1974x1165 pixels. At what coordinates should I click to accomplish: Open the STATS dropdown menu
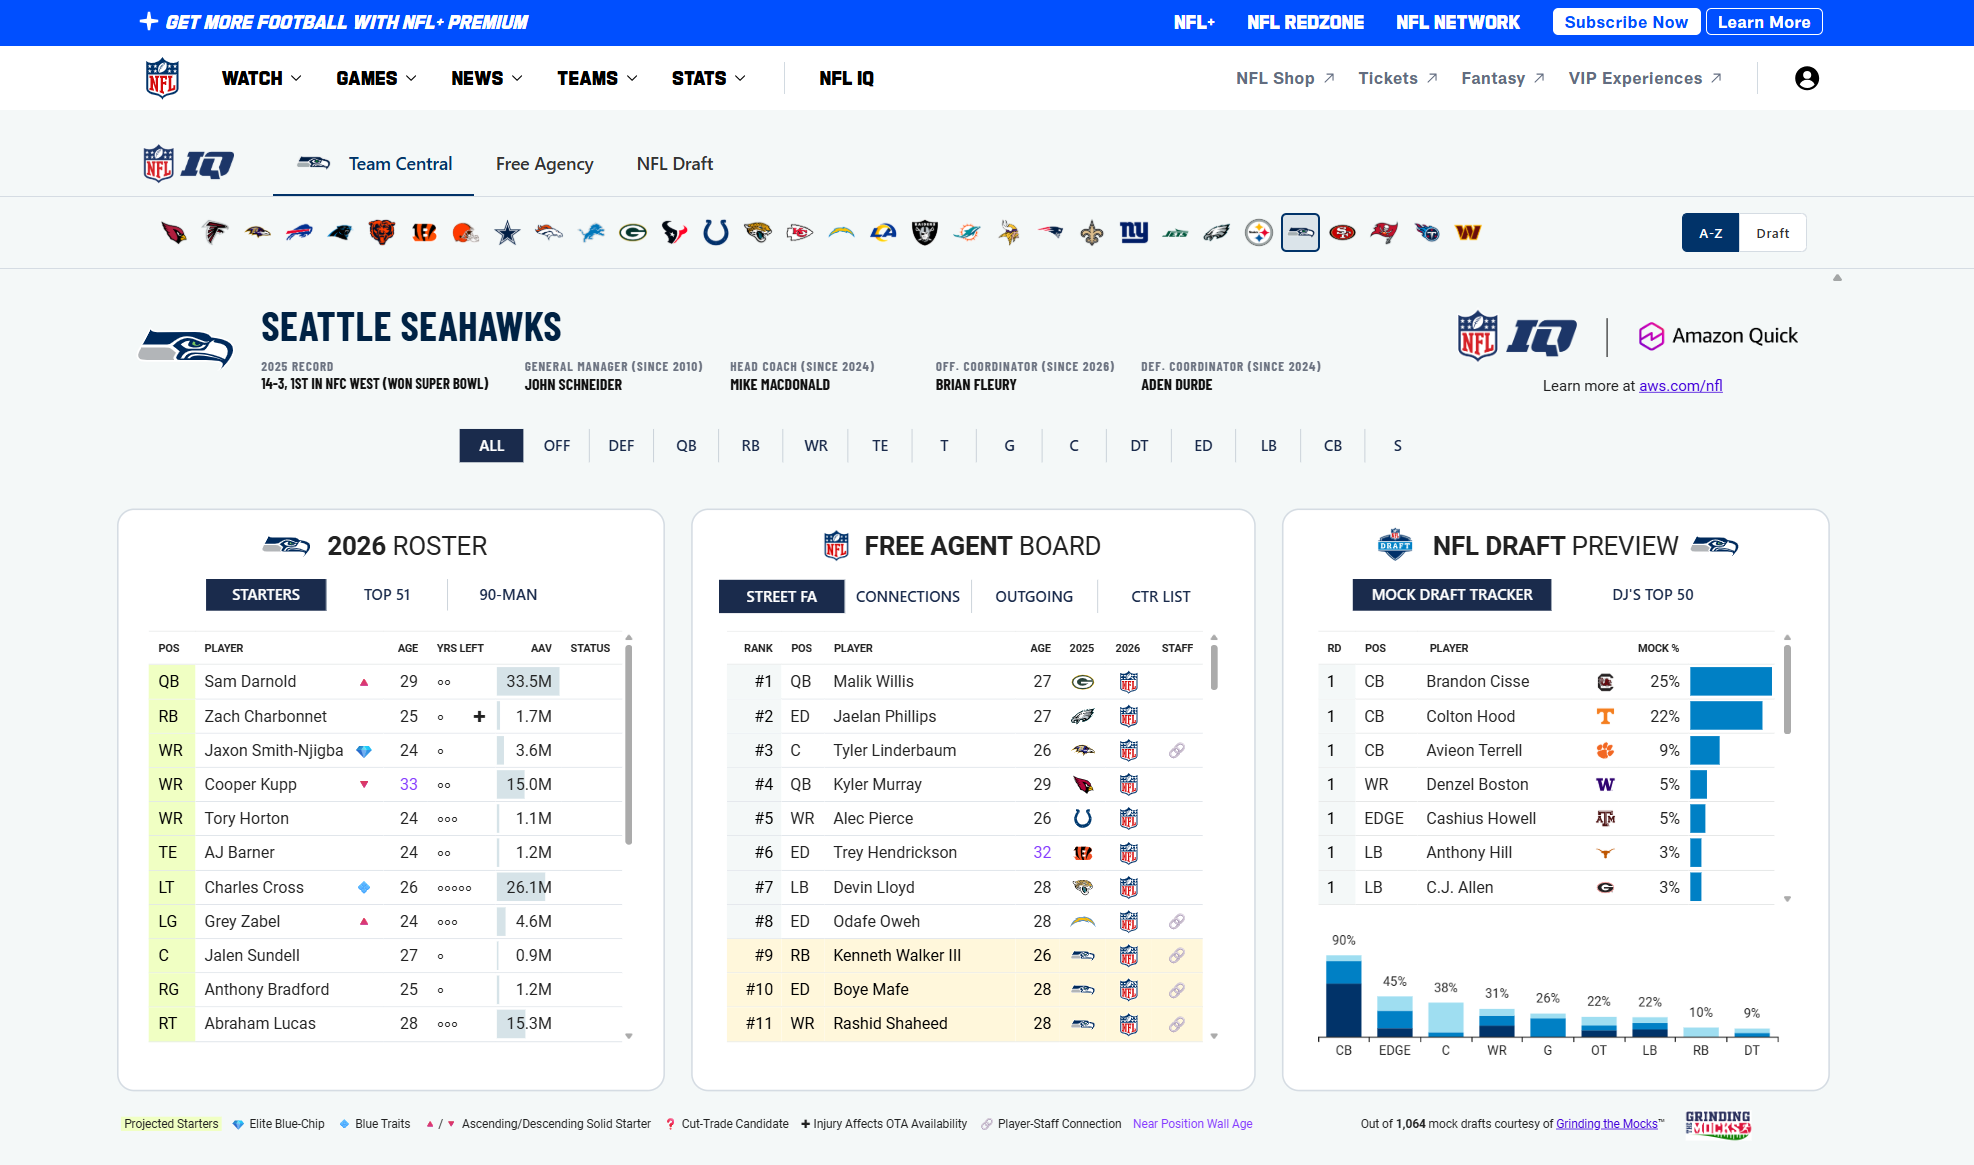tap(707, 78)
